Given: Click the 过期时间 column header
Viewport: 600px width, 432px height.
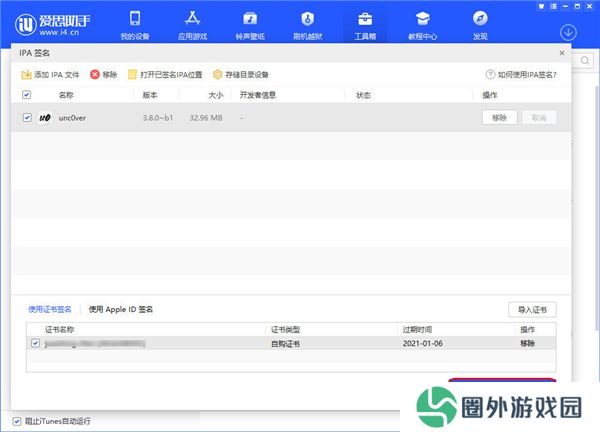Looking at the screenshot, I should pyautogui.click(x=417, y=329).
